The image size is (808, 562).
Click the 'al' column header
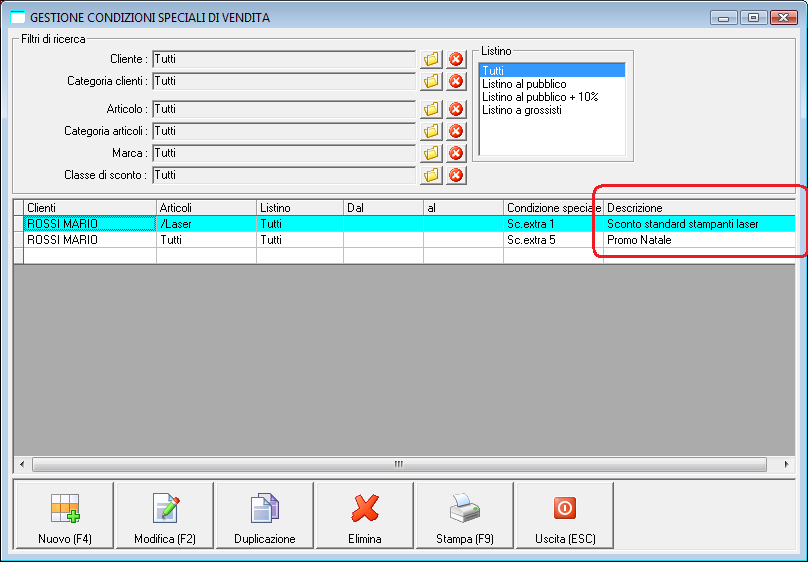[x=463, y=208]
